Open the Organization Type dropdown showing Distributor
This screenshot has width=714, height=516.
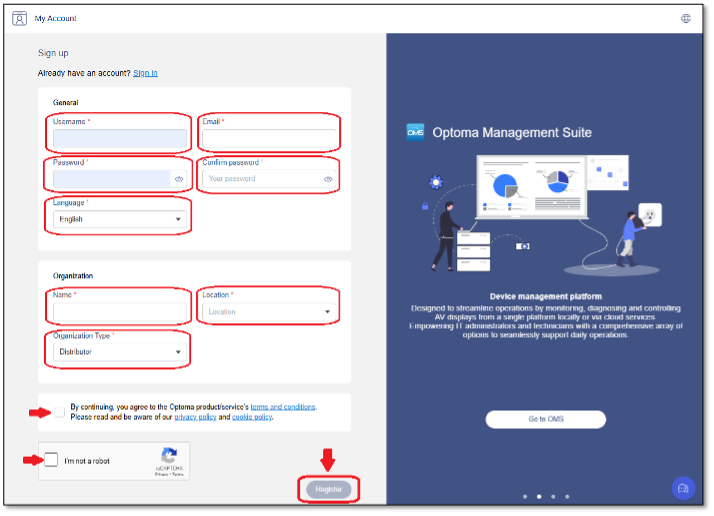coord(120,352)
